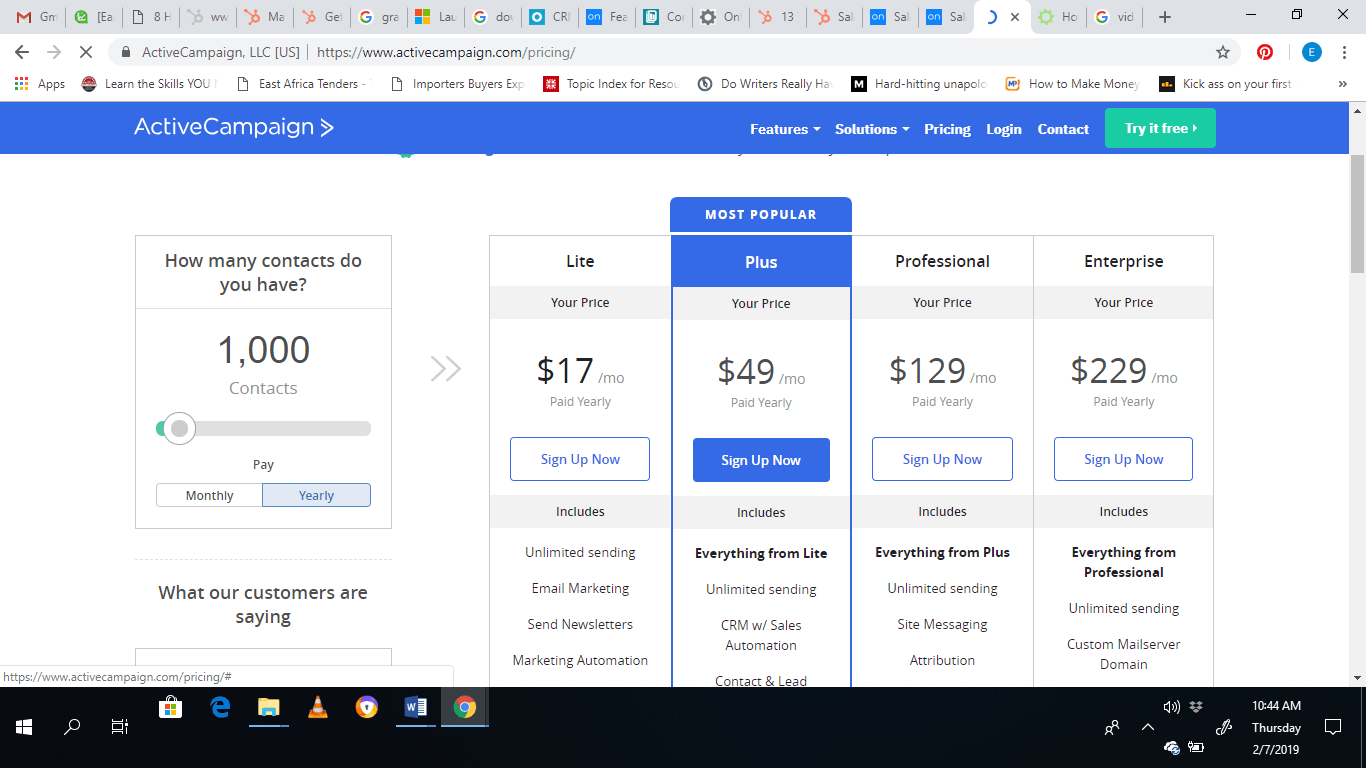Open the Contact nav link

1063,129
